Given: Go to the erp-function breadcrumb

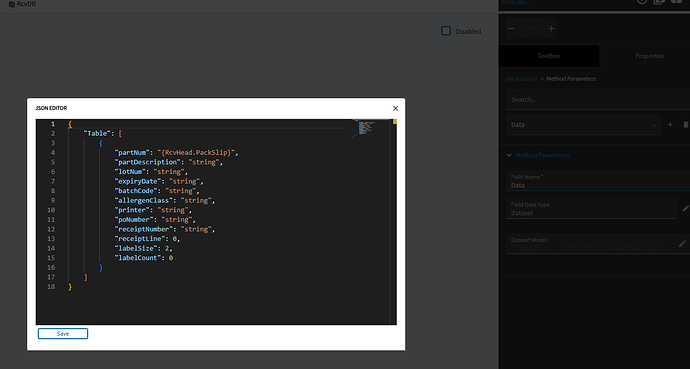Looking at the screenshot, I should pyautogui.click(x=521, y=79).
